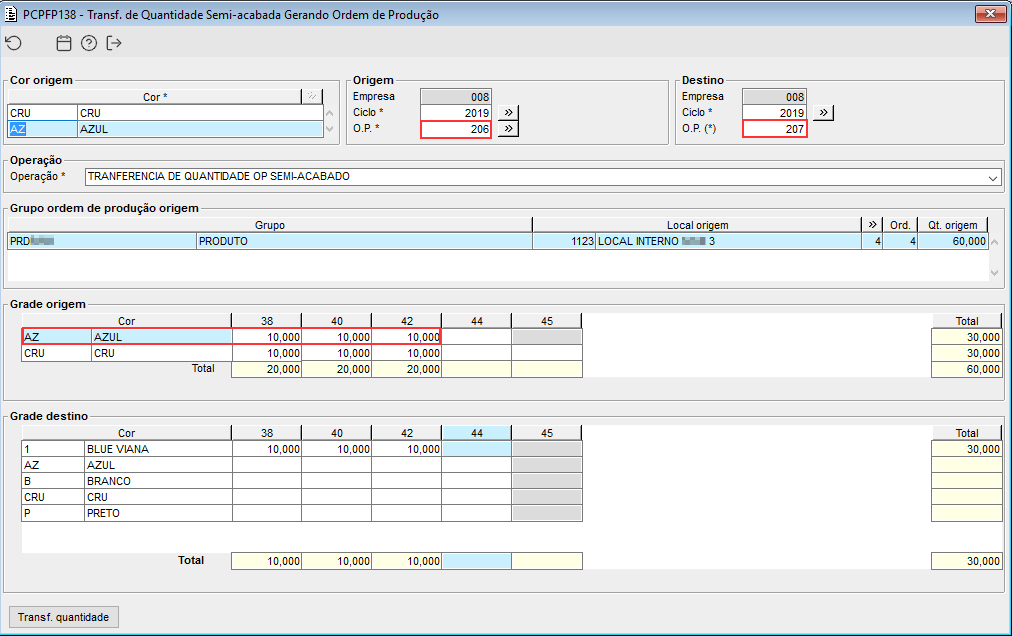Select CRU name cell in Grade origem
This screenshot has width=1012, height=636.
161,353
